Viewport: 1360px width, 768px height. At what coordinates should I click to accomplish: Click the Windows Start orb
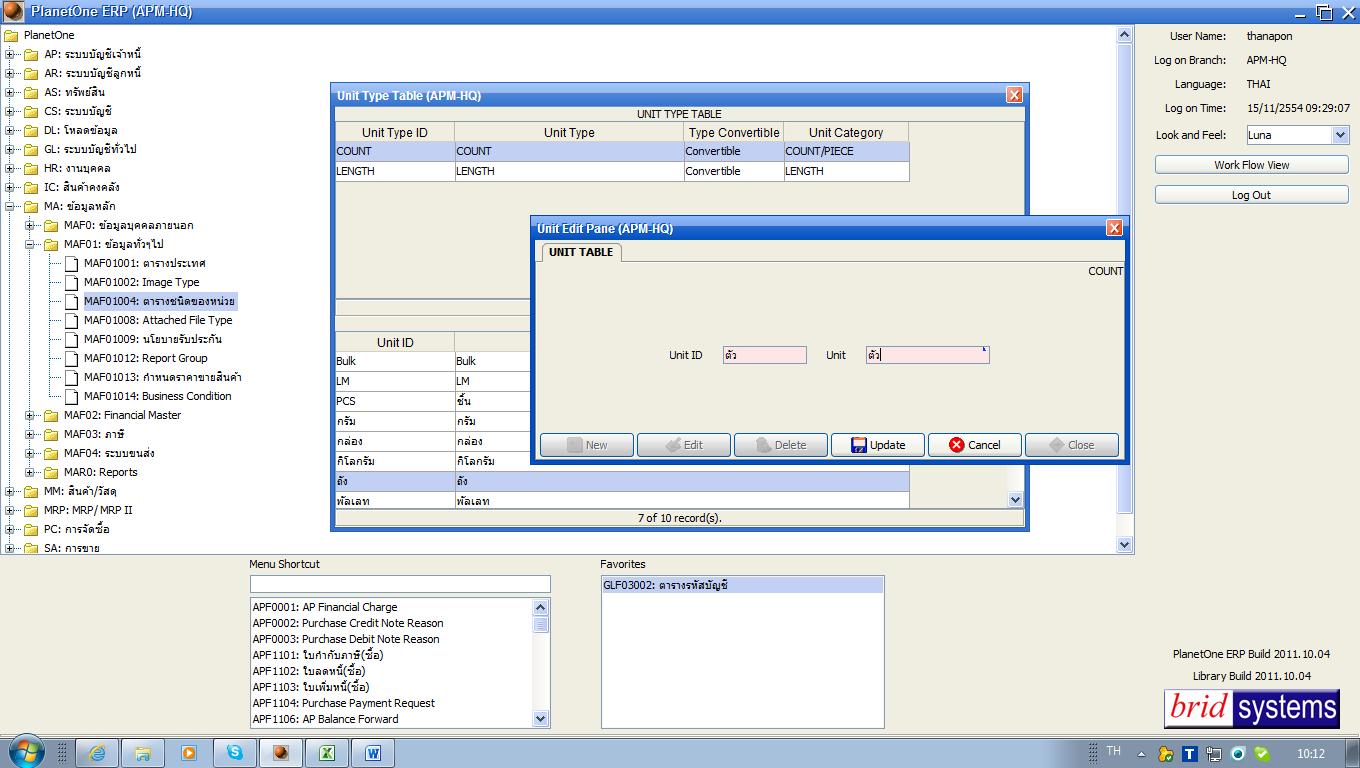click(25, 752)
